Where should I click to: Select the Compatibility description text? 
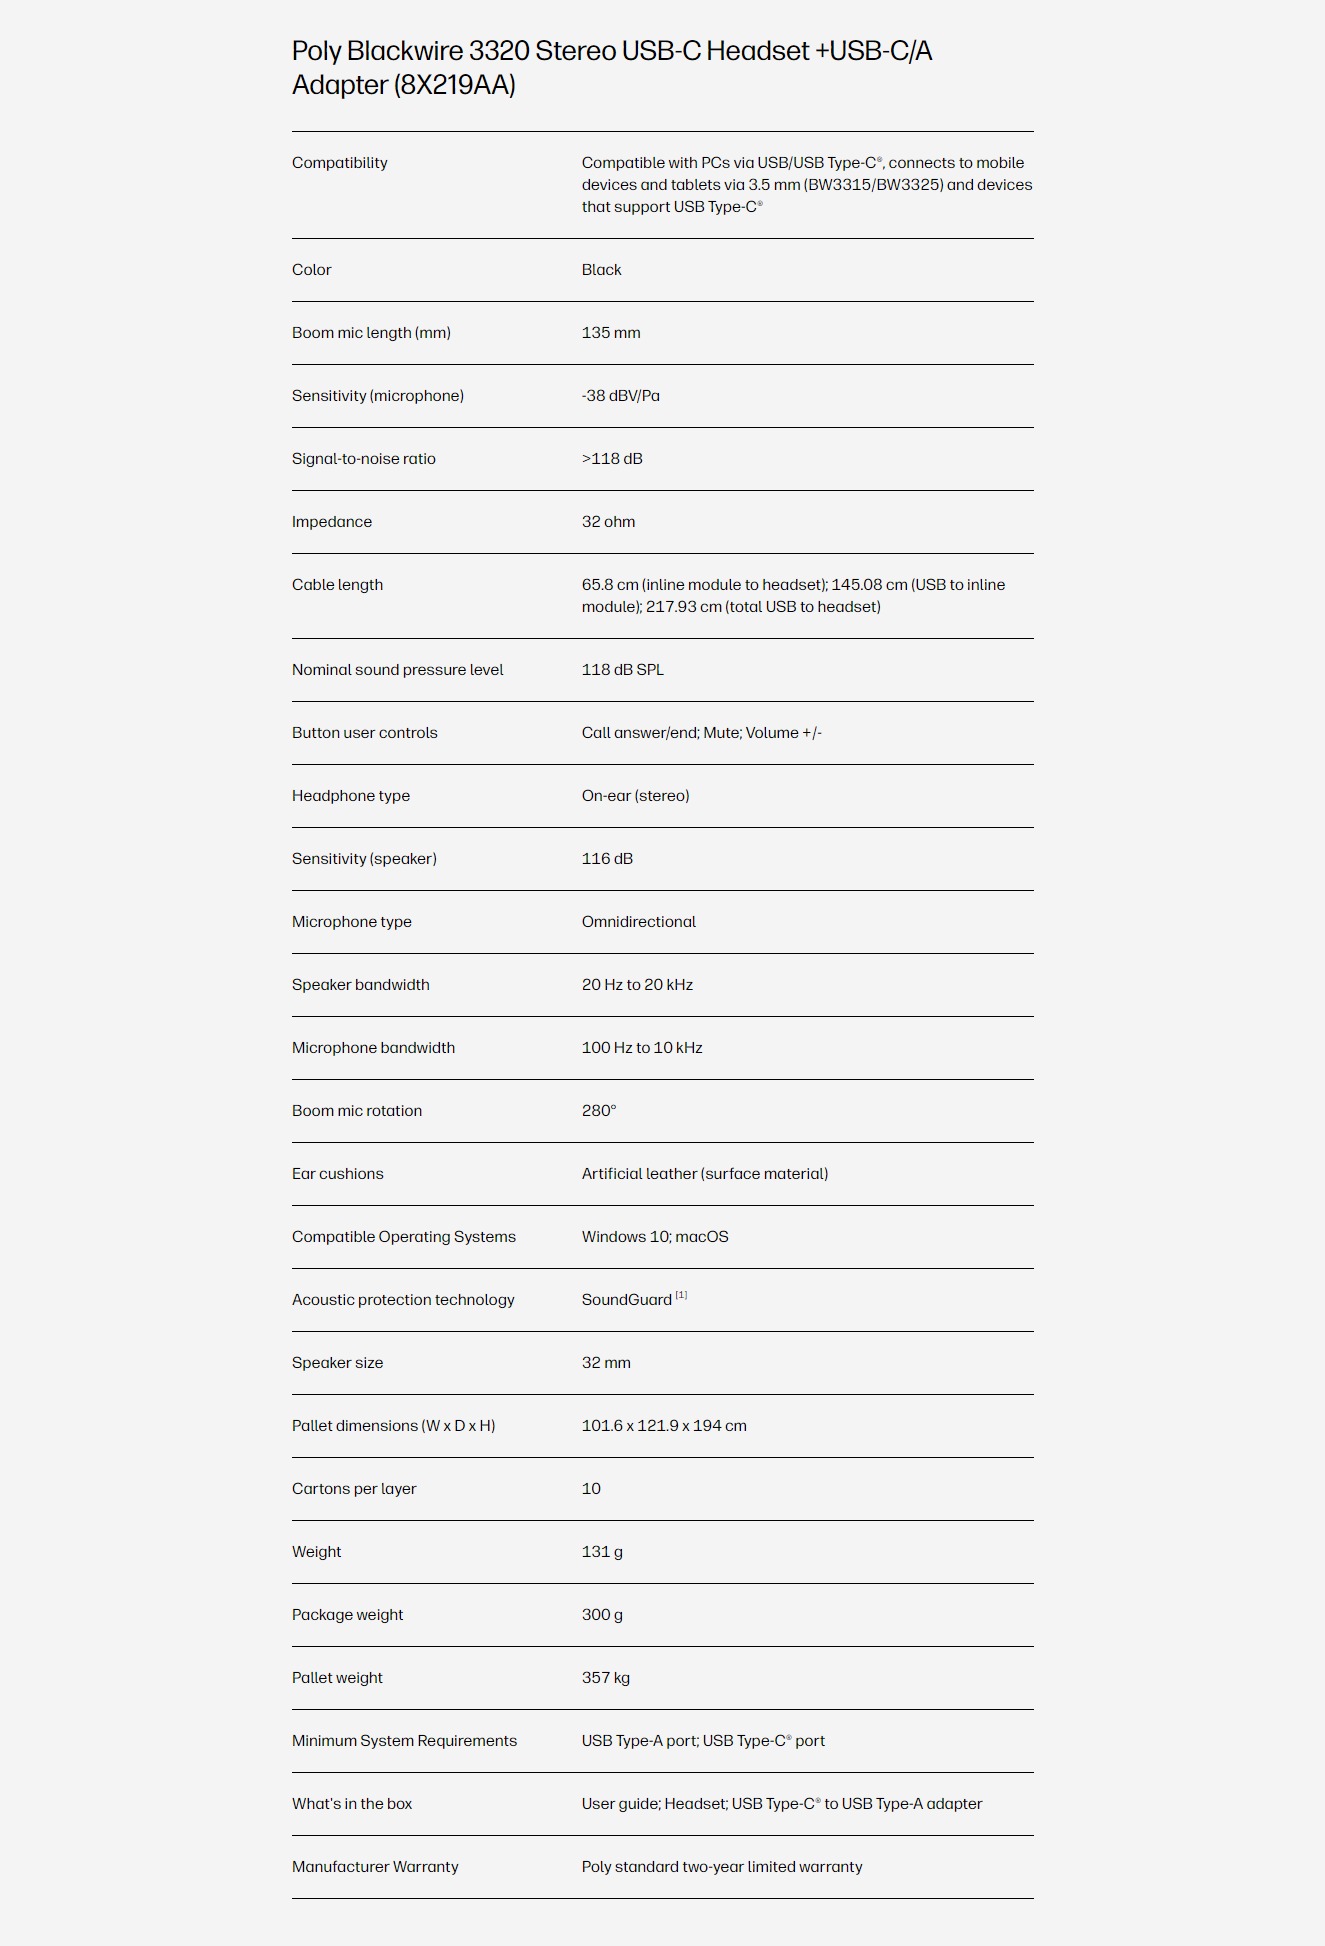807,185
